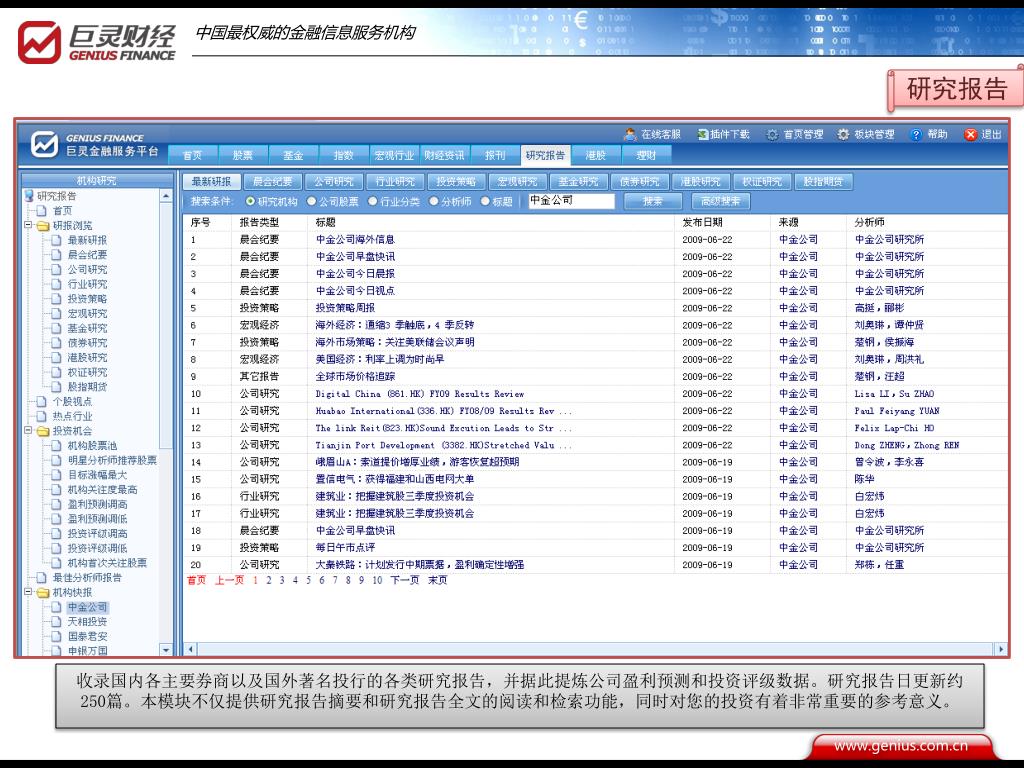The height and width of the screenshot is (768, 1024).
Task: Click the 研究报告 tree root icon
Action: (x=29, y=195)
